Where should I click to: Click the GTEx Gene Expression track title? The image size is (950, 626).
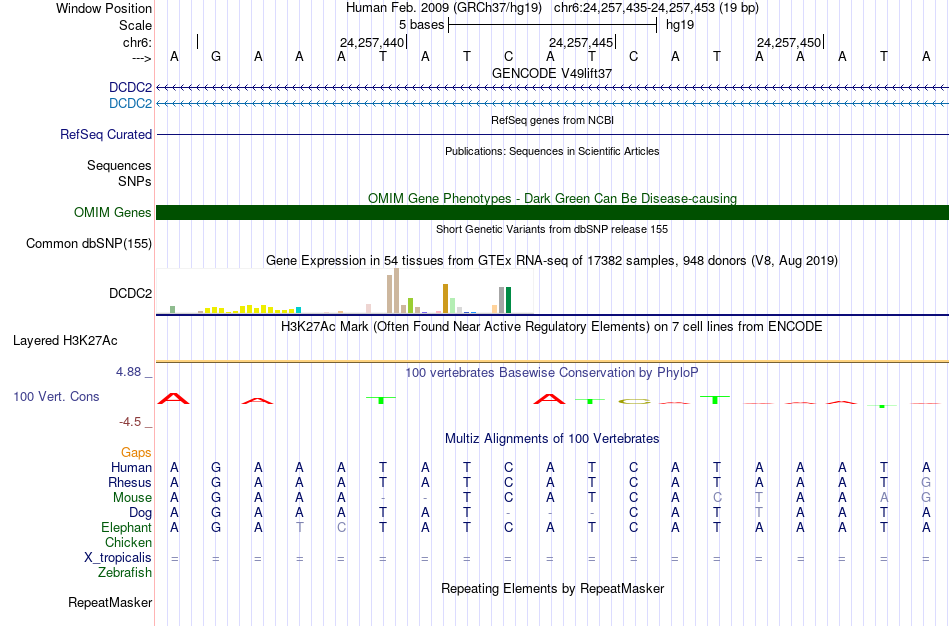coord(552,261)
